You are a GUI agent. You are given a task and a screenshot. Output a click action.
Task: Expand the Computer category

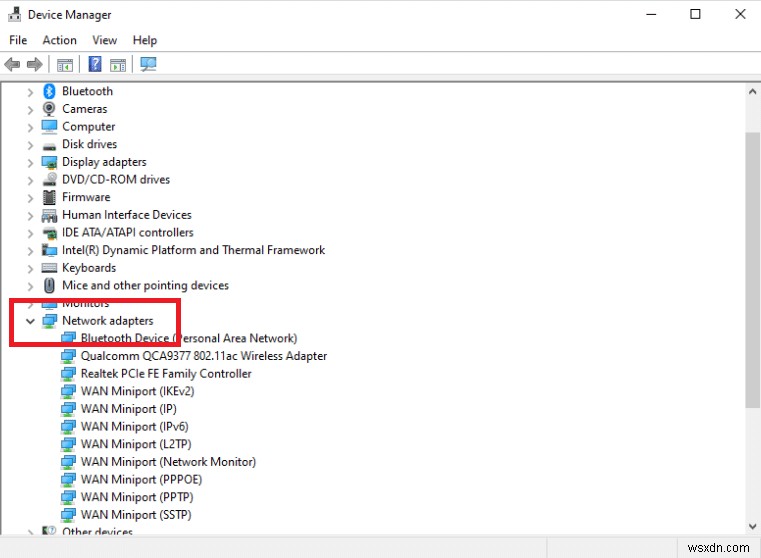pyautogui.click(x=30, y=127)
